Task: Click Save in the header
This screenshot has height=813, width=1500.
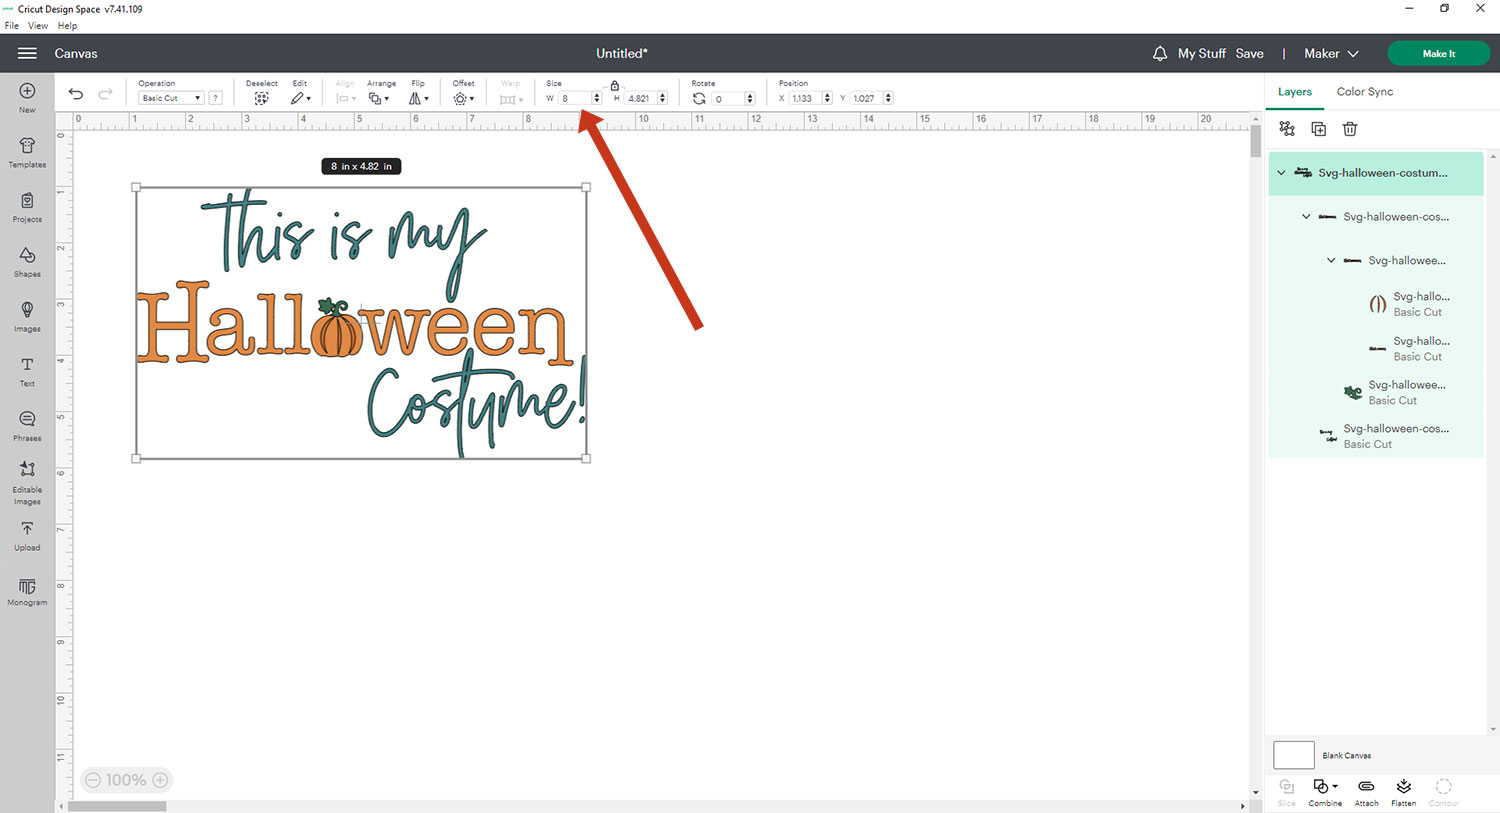Action: tap(1249, 54)
